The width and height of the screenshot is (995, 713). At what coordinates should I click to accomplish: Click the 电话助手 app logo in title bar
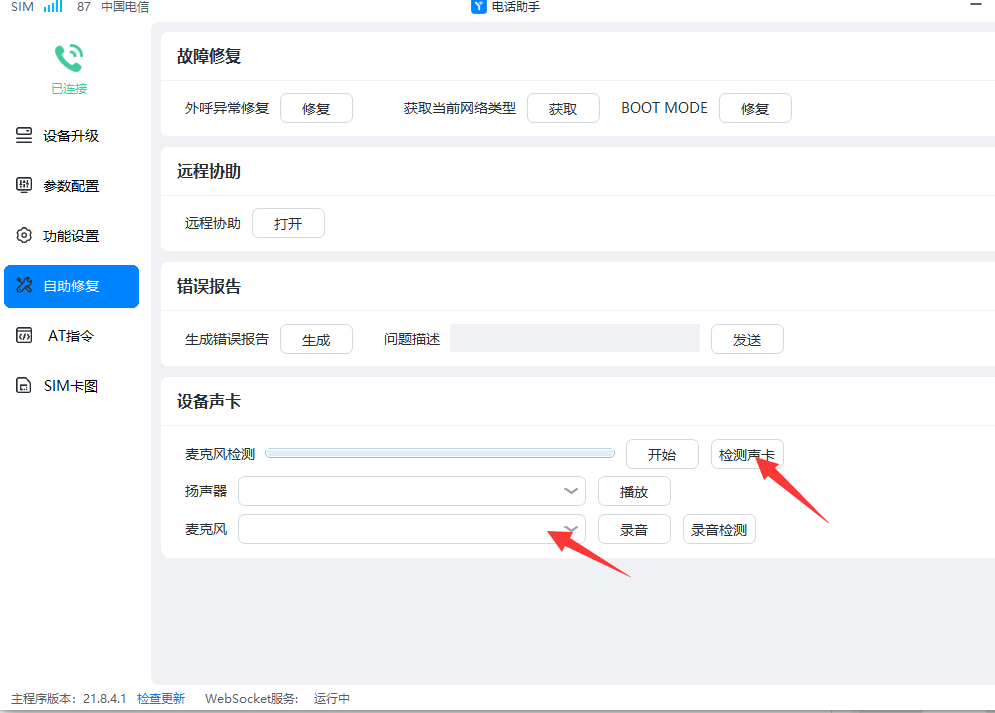[x=478, y=6]
